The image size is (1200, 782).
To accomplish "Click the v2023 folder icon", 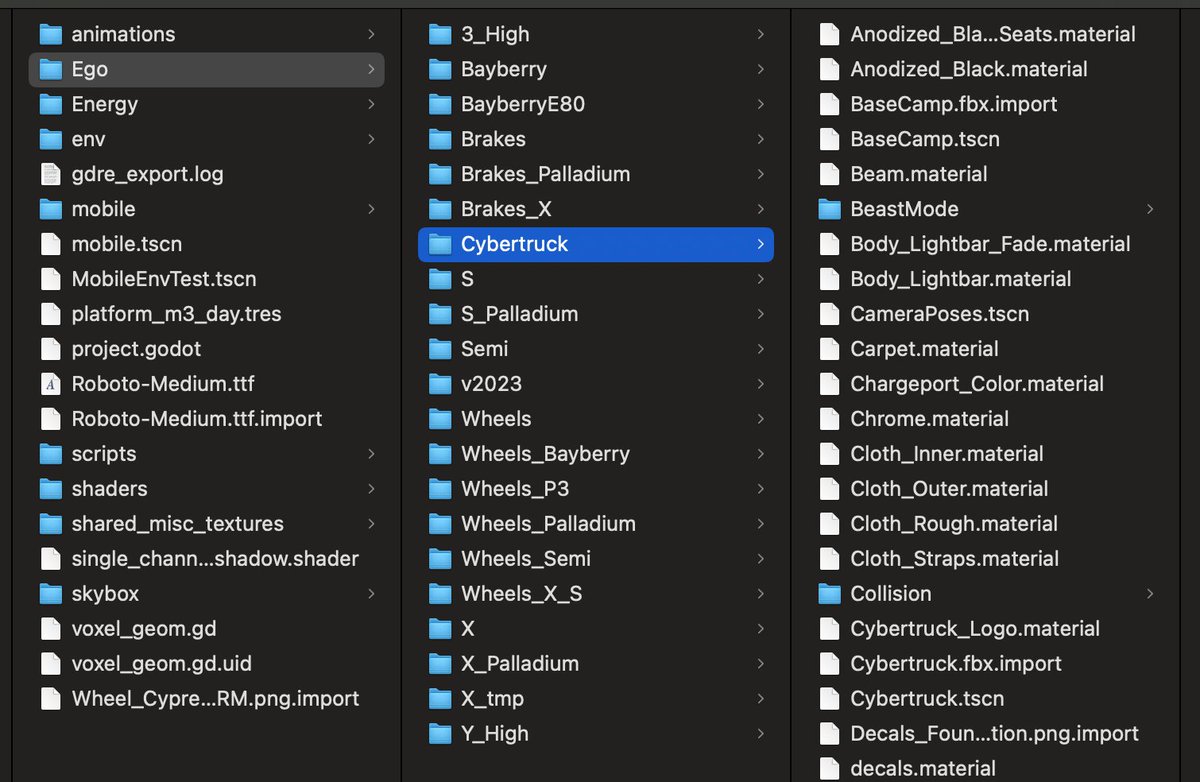I will 440,384.
